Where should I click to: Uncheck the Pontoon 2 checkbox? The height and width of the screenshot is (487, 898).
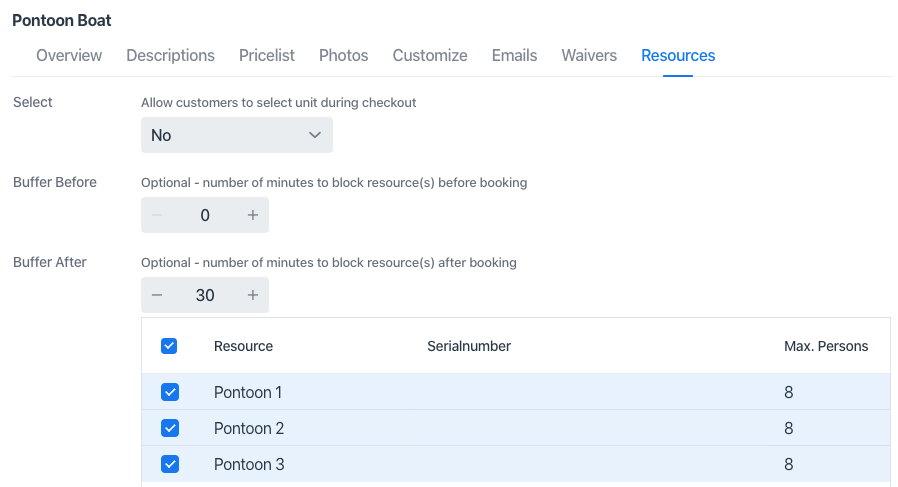170,428
